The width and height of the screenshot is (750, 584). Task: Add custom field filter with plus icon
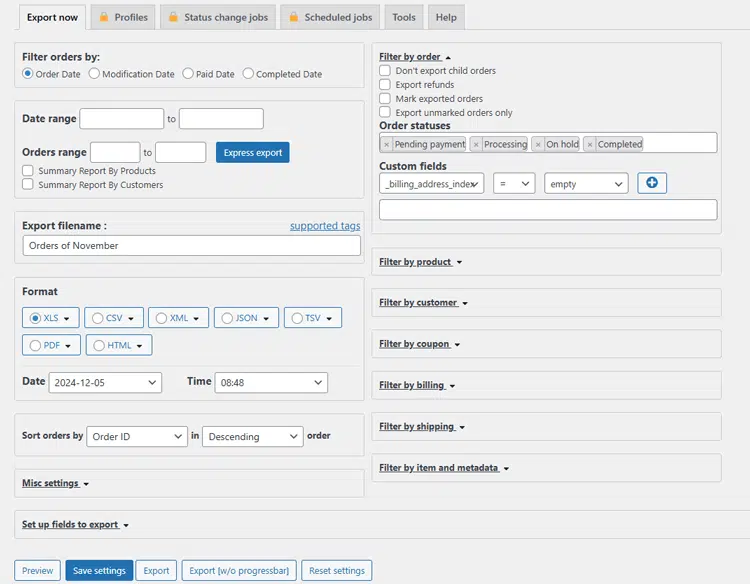coord(651,183)
